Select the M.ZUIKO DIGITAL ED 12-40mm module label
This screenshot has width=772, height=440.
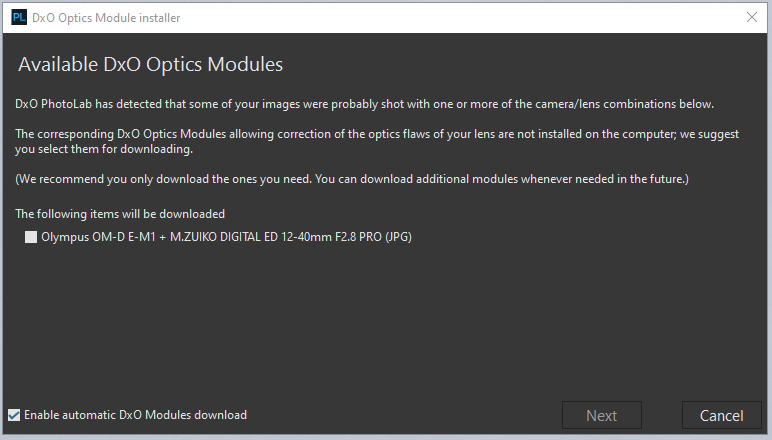[x=226, y=237]
